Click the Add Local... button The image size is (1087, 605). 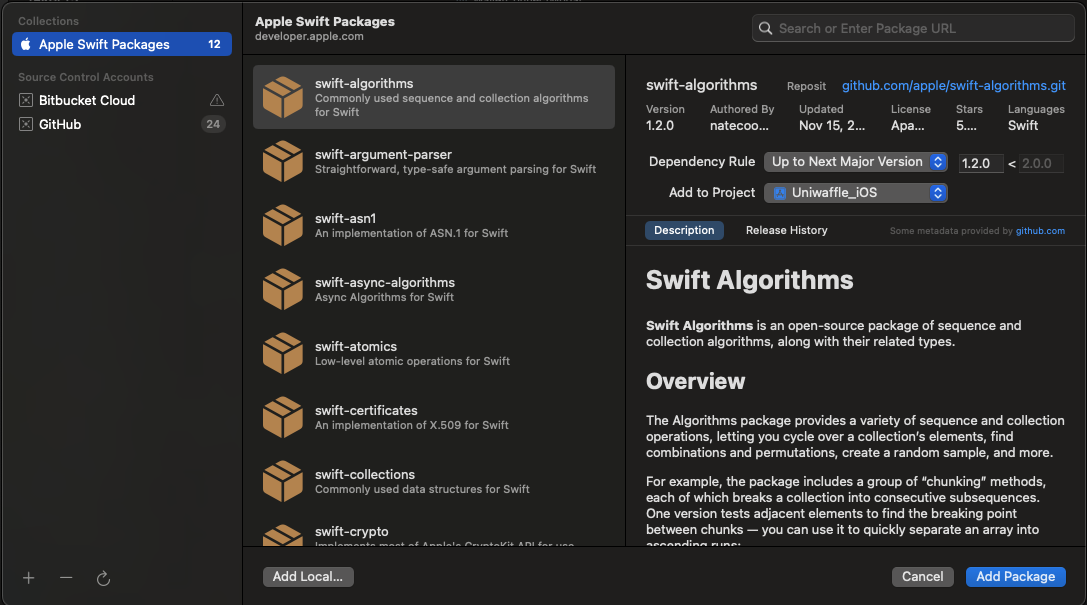[308, 577]
